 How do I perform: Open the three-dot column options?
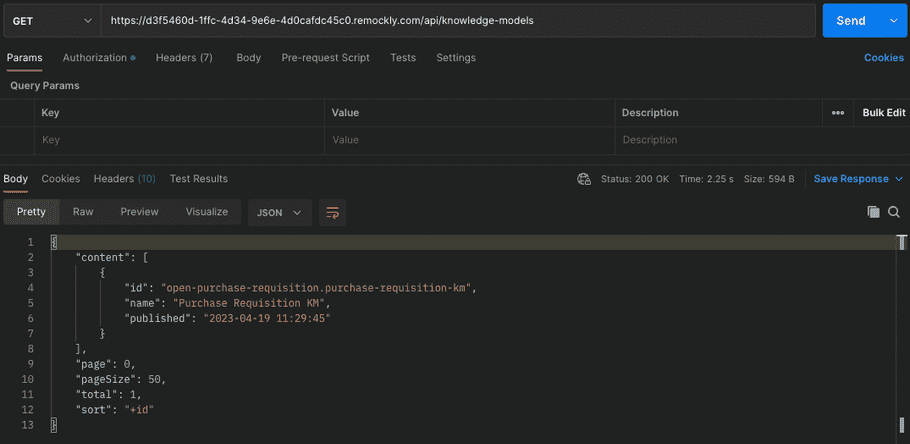[x=838, y=113]
